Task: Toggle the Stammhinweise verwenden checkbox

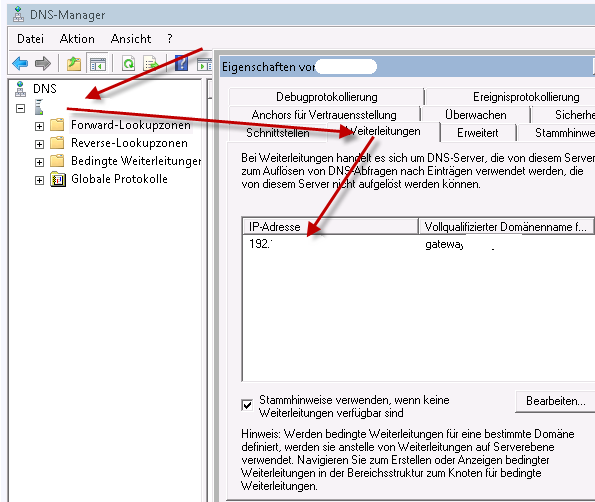Action: [x=247, y=405]
